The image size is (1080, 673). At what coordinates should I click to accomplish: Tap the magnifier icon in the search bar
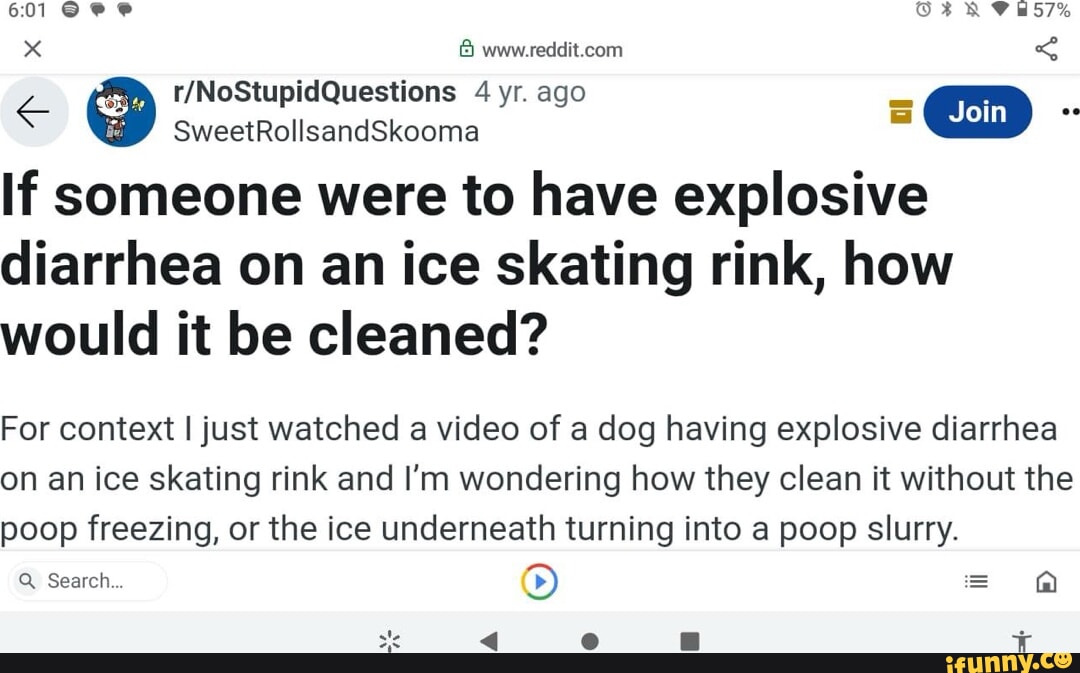click(x=26, y=580)
